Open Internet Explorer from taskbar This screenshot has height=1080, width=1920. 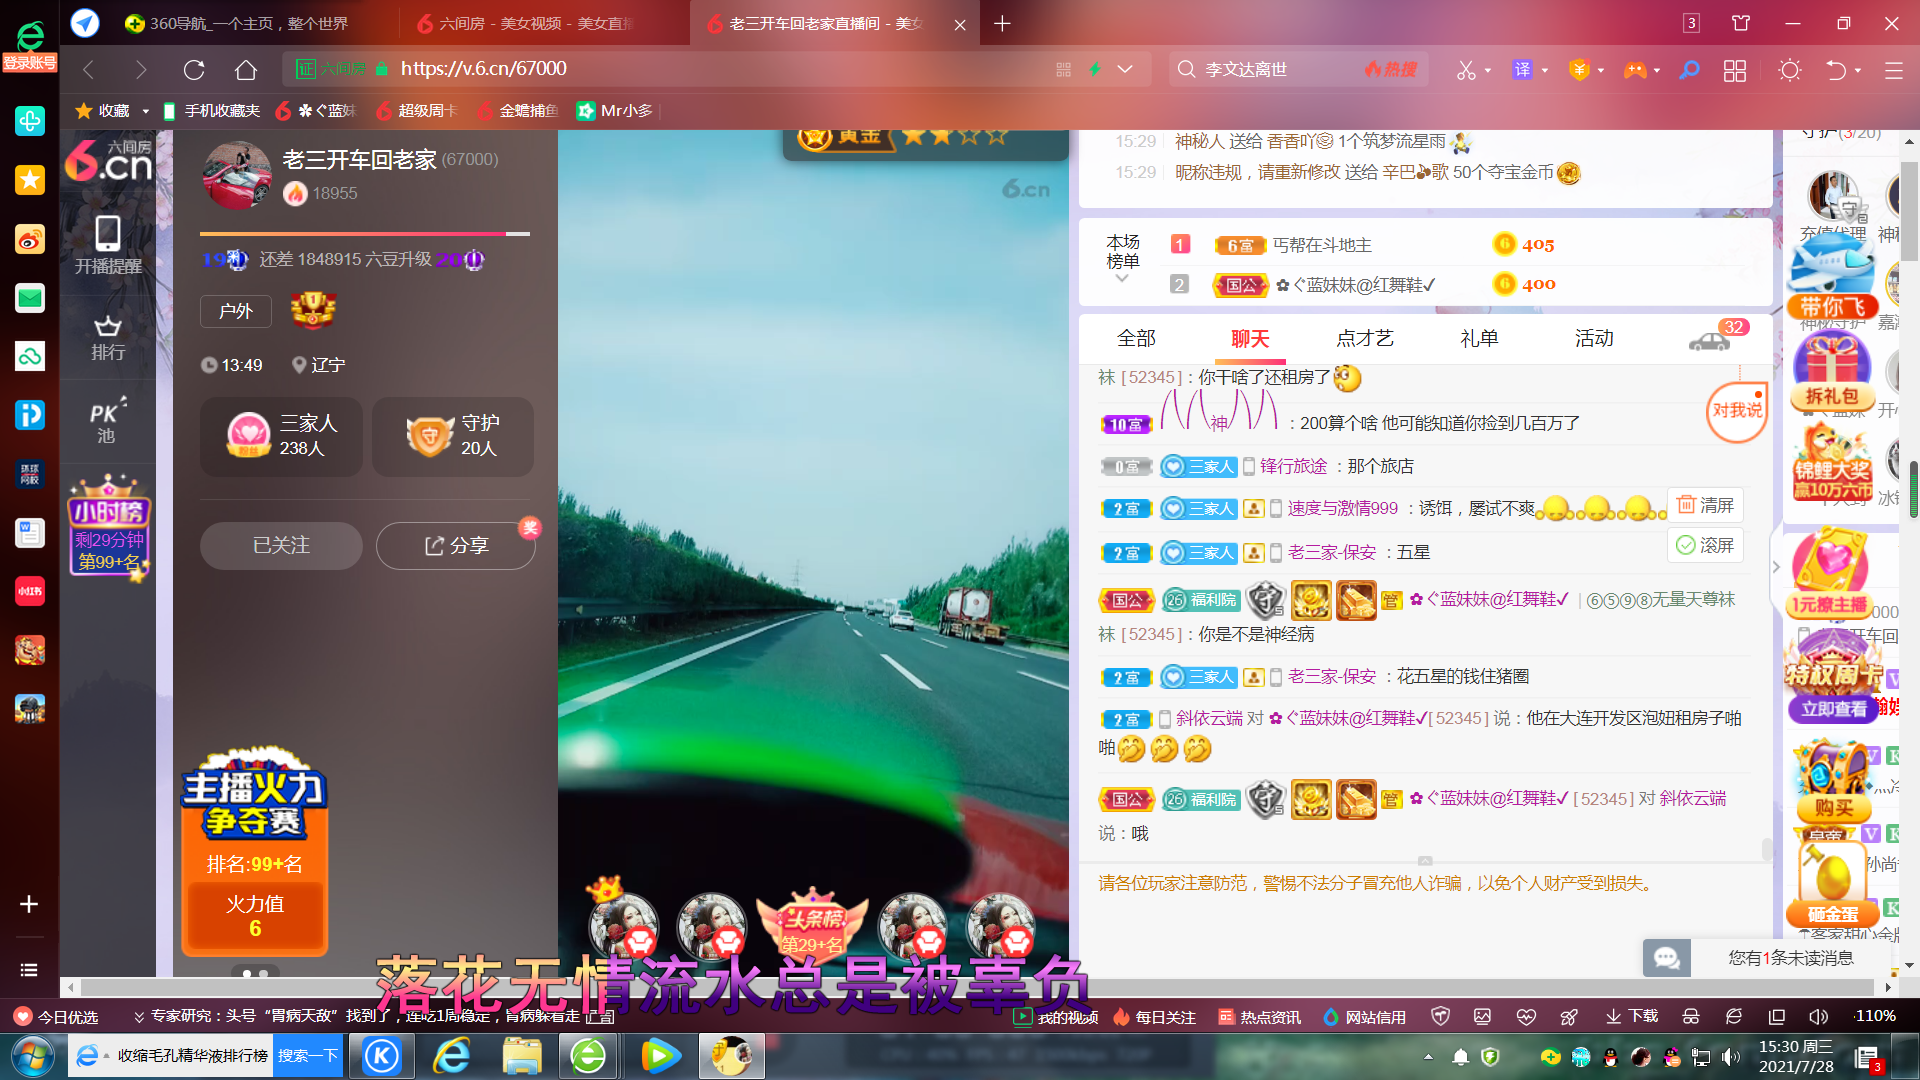452,1056
